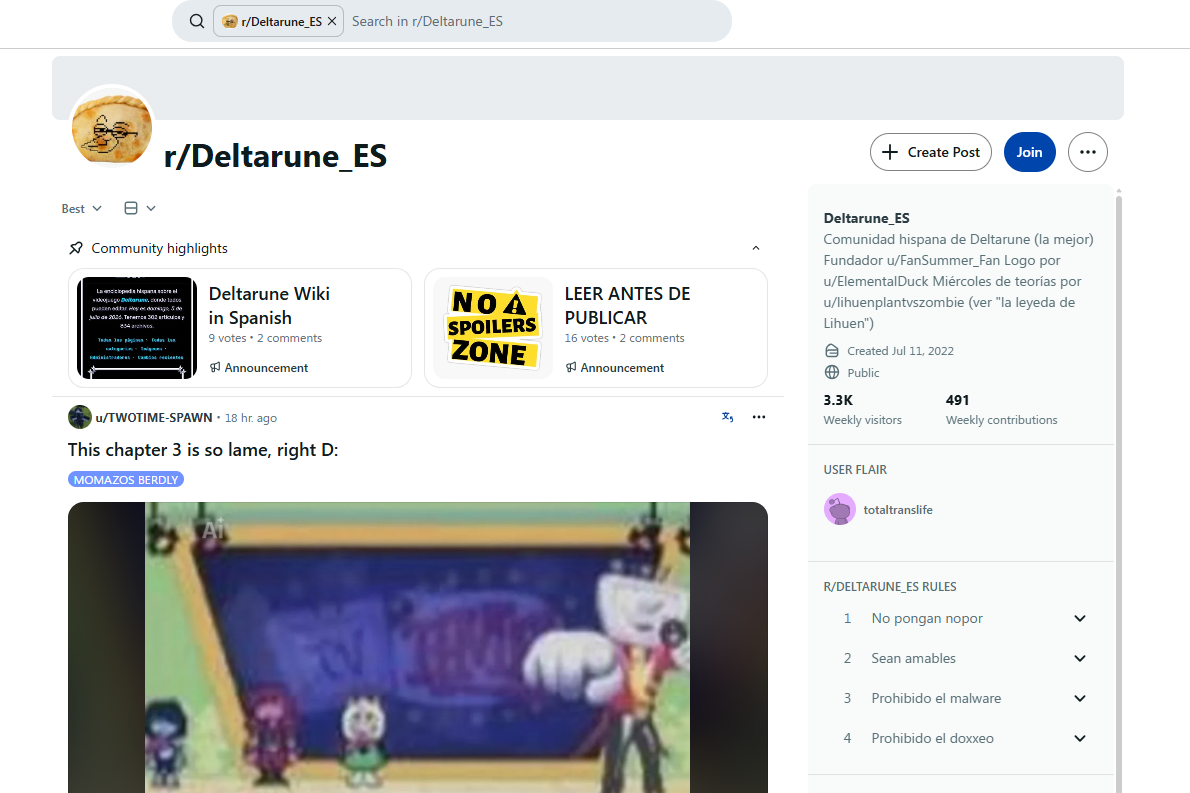
Task: Collapse the Community highlights section
Action: point(756,248)
